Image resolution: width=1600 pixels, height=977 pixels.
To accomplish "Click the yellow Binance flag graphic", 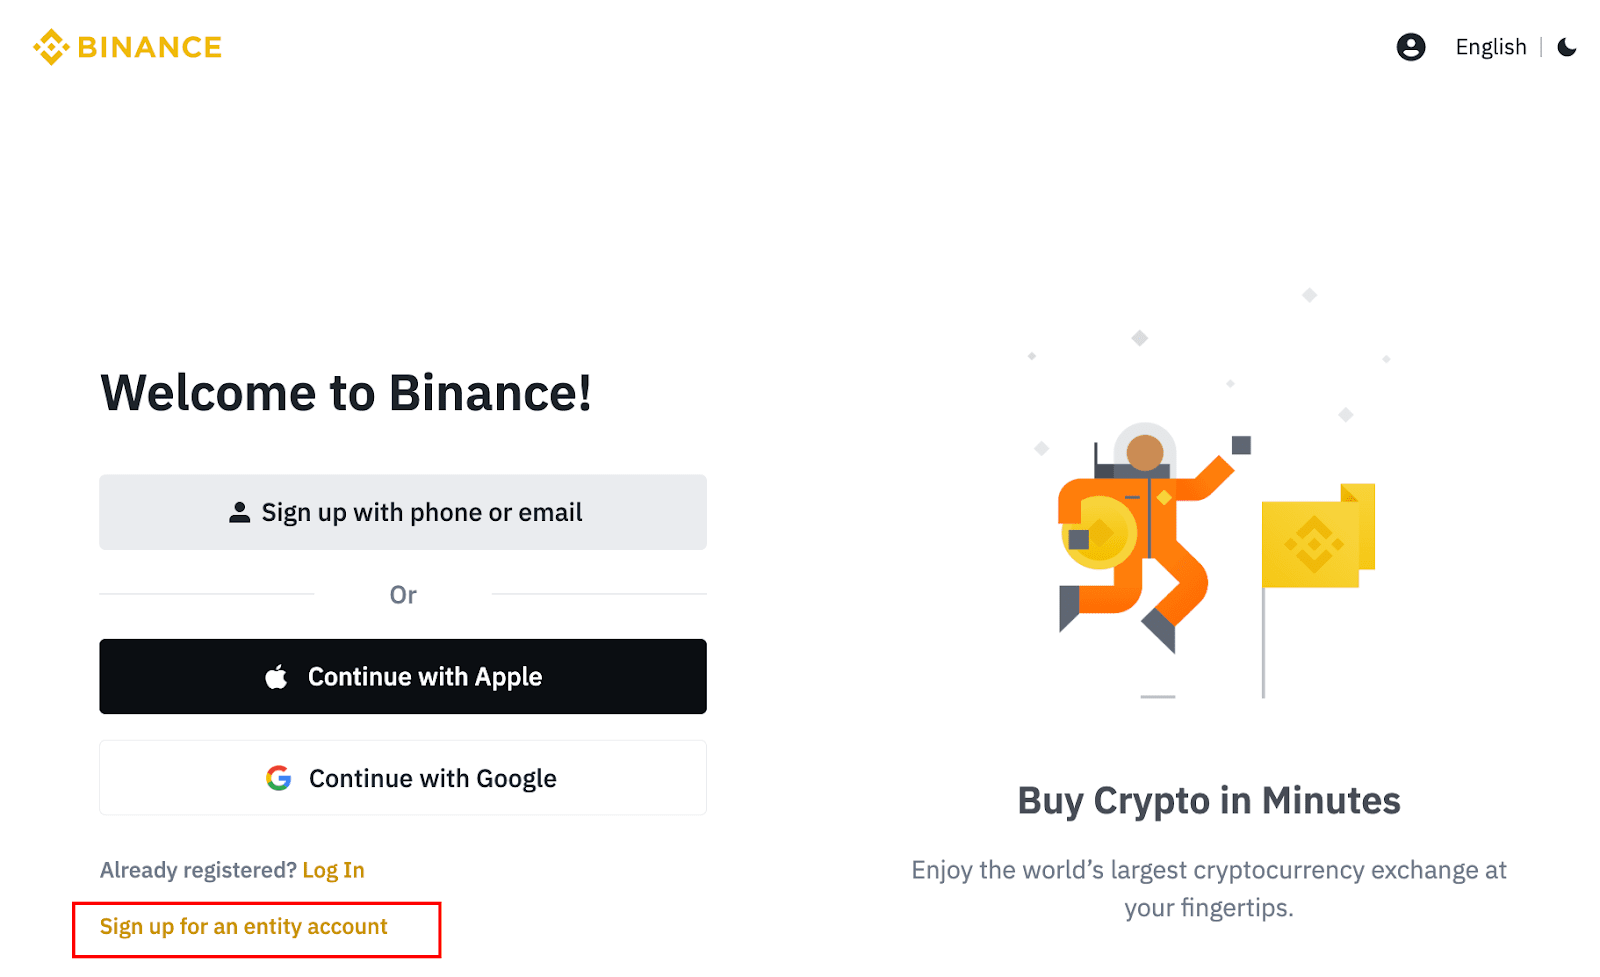I will (x=1317, y=538).
